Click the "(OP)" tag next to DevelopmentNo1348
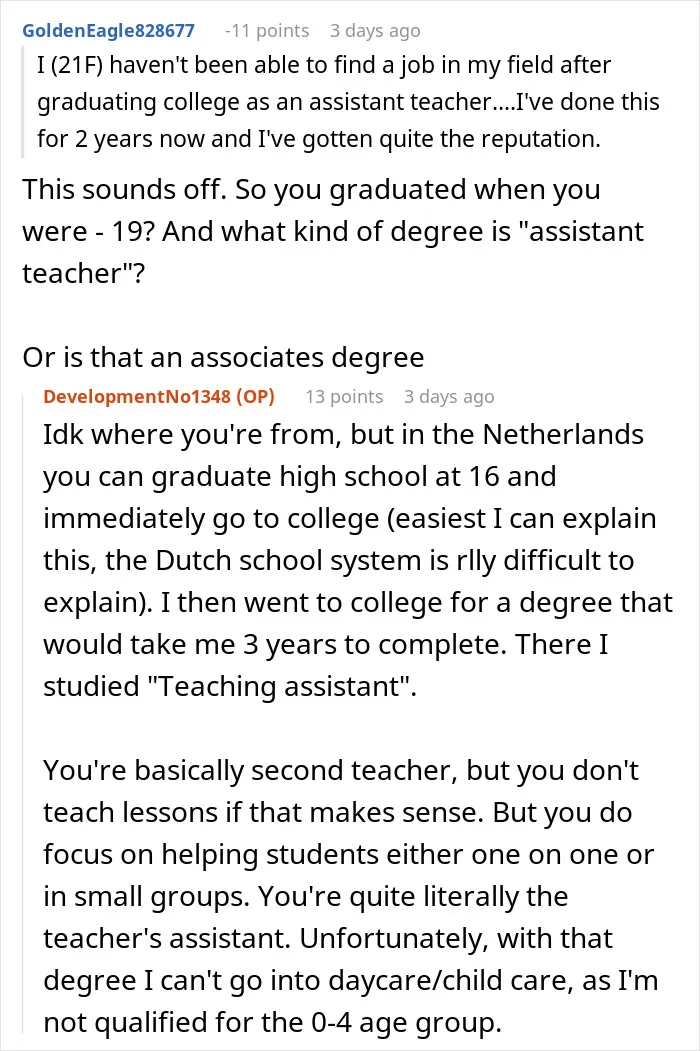Screen dimensions: 700x1051 coord(255,397)
